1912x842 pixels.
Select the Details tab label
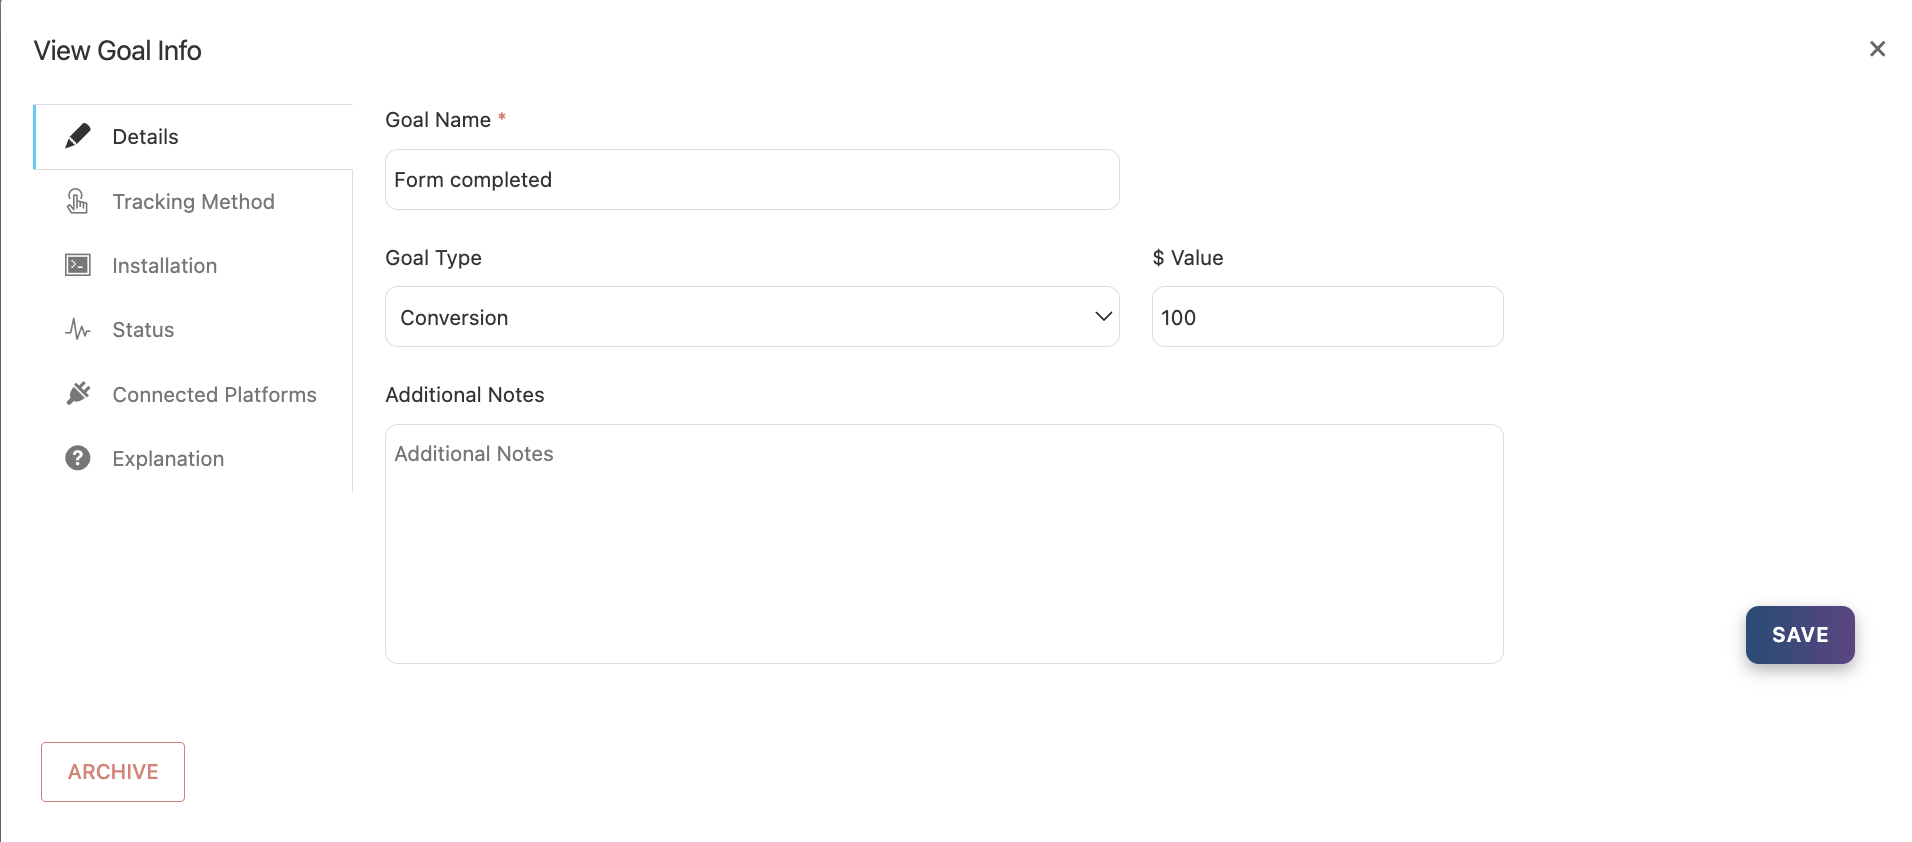click(145, 137)
